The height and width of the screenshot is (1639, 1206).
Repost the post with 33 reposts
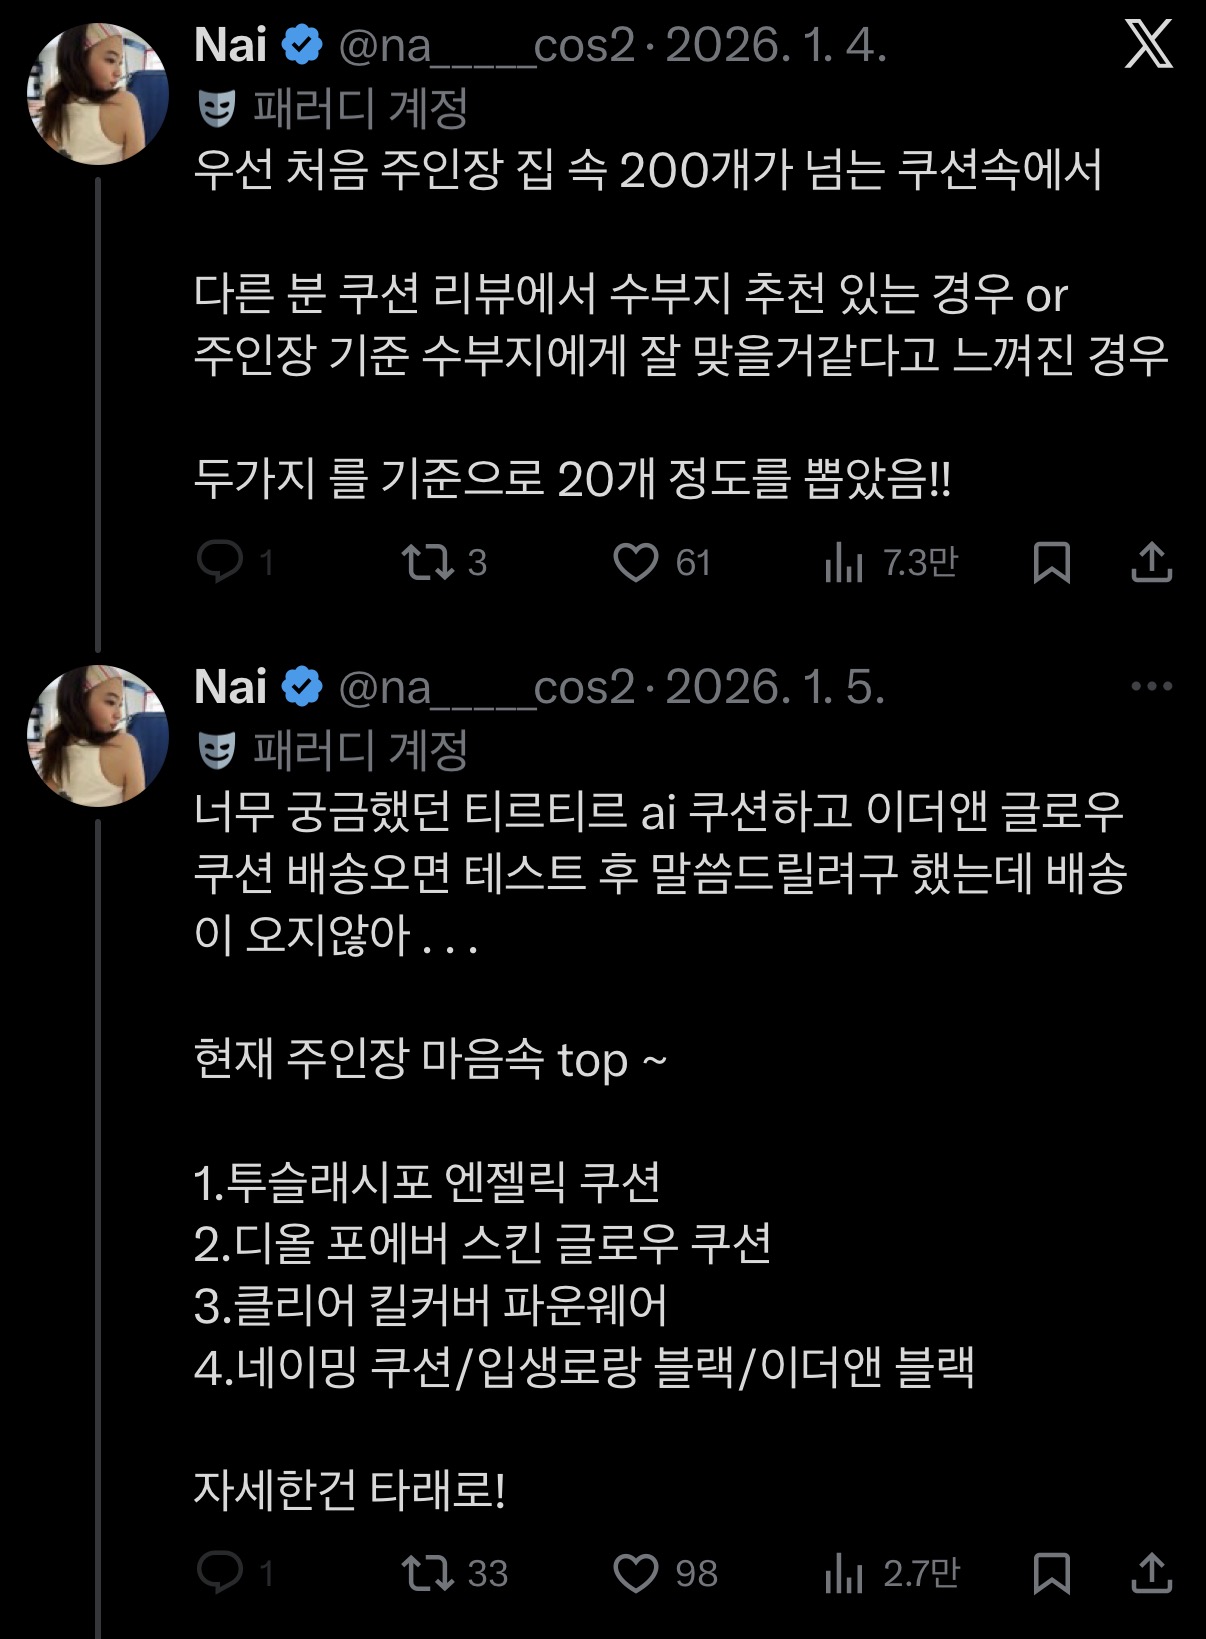(427, 1573)
